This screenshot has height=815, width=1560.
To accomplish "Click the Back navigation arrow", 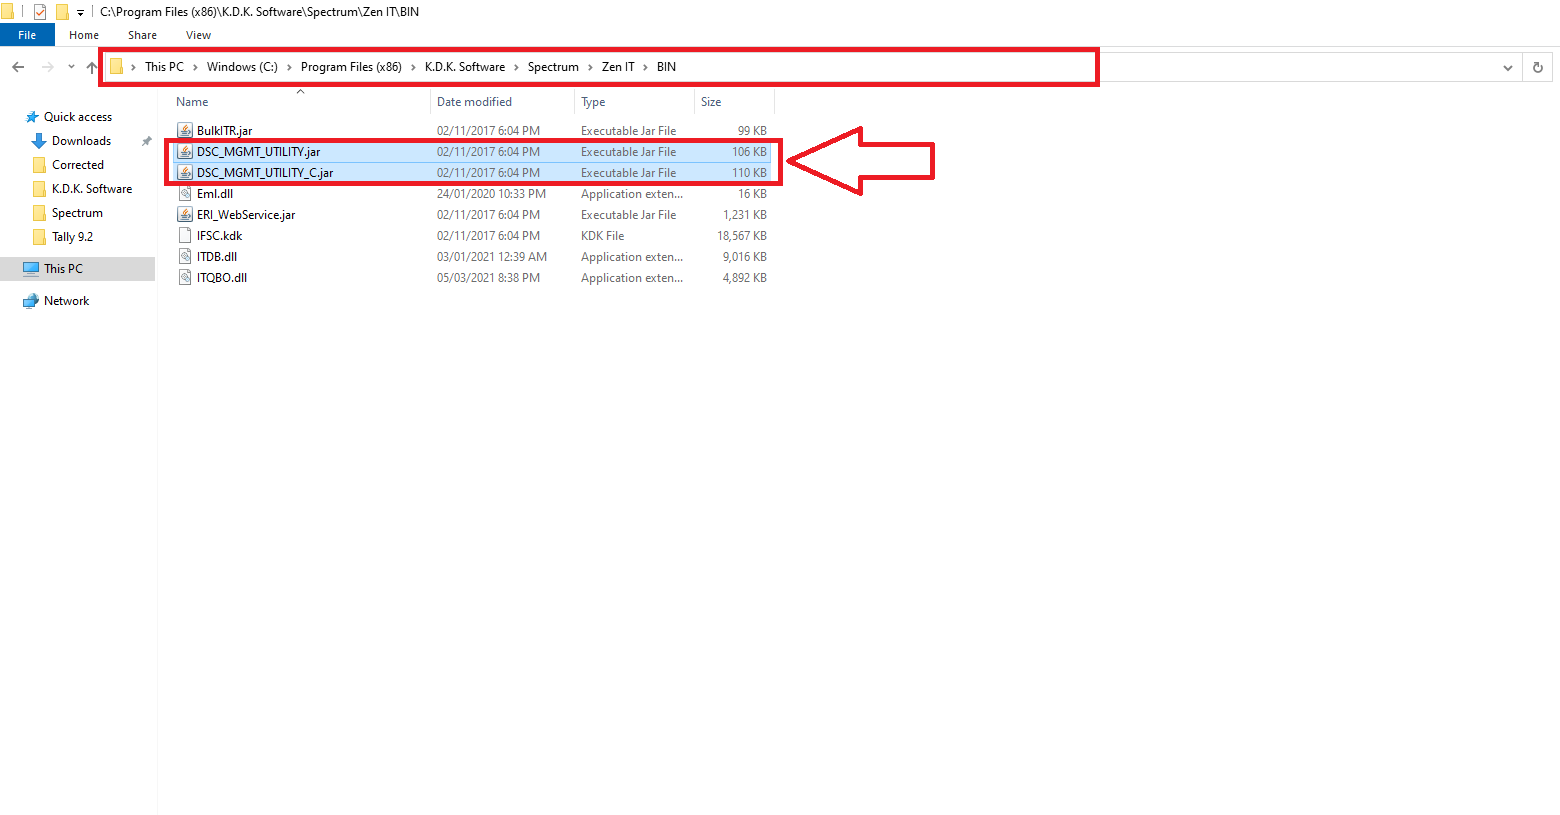I will pyautogui.click(x=18, y=67).
